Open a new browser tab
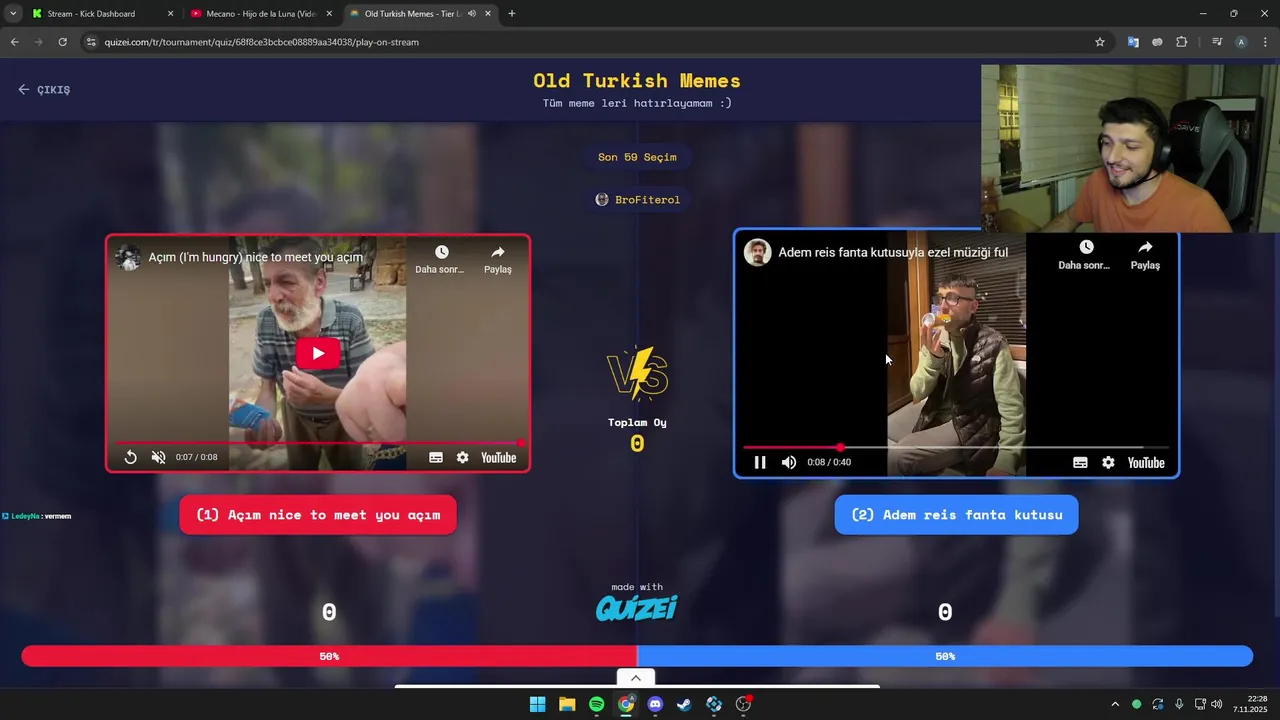The width and height of the screenshot is (1280, 720). 512,14
